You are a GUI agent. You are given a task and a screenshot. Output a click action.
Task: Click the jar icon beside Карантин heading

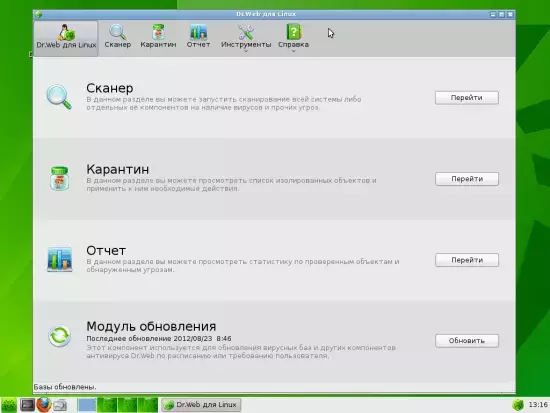pyautogui.click(x=59, y=178)
